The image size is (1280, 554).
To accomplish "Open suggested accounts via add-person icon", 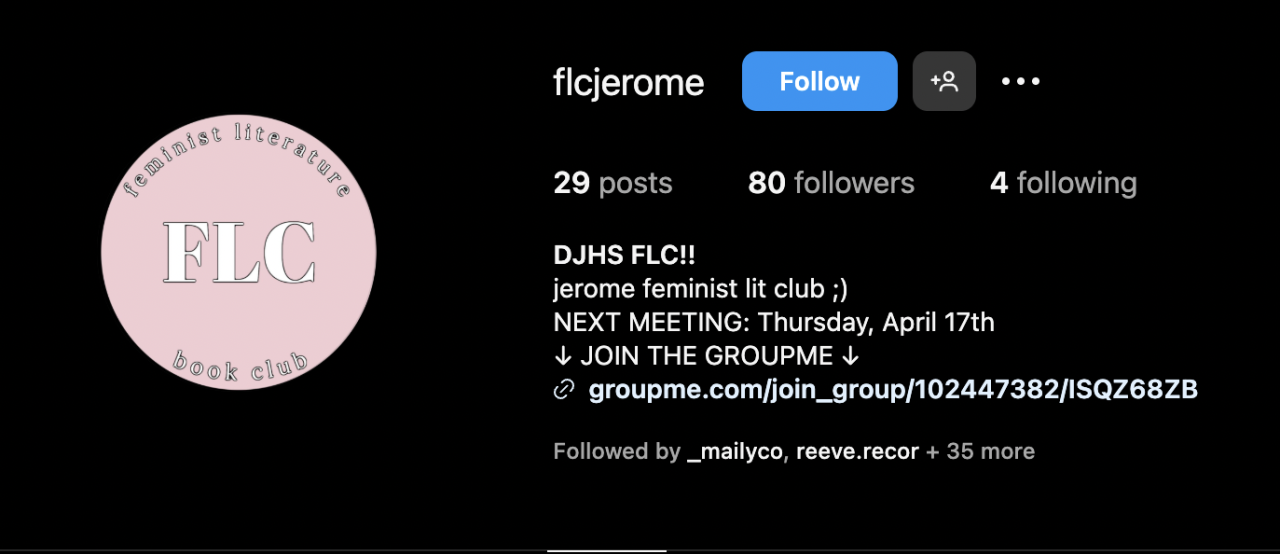I will point(944,81).
